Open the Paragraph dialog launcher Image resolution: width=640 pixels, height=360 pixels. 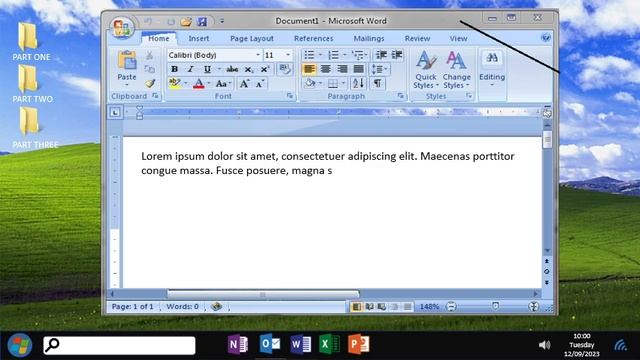click(400, 96)
